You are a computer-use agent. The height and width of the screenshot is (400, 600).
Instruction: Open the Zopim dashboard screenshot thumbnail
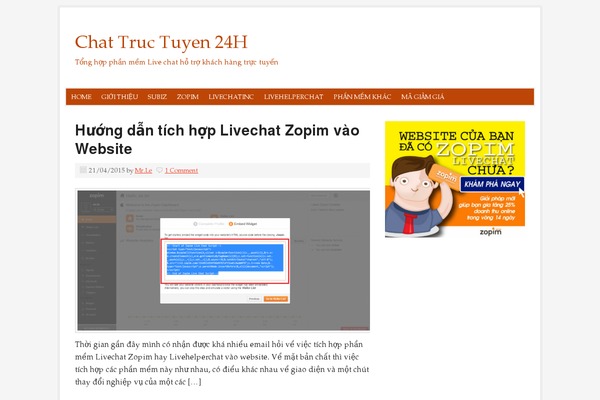223,260
